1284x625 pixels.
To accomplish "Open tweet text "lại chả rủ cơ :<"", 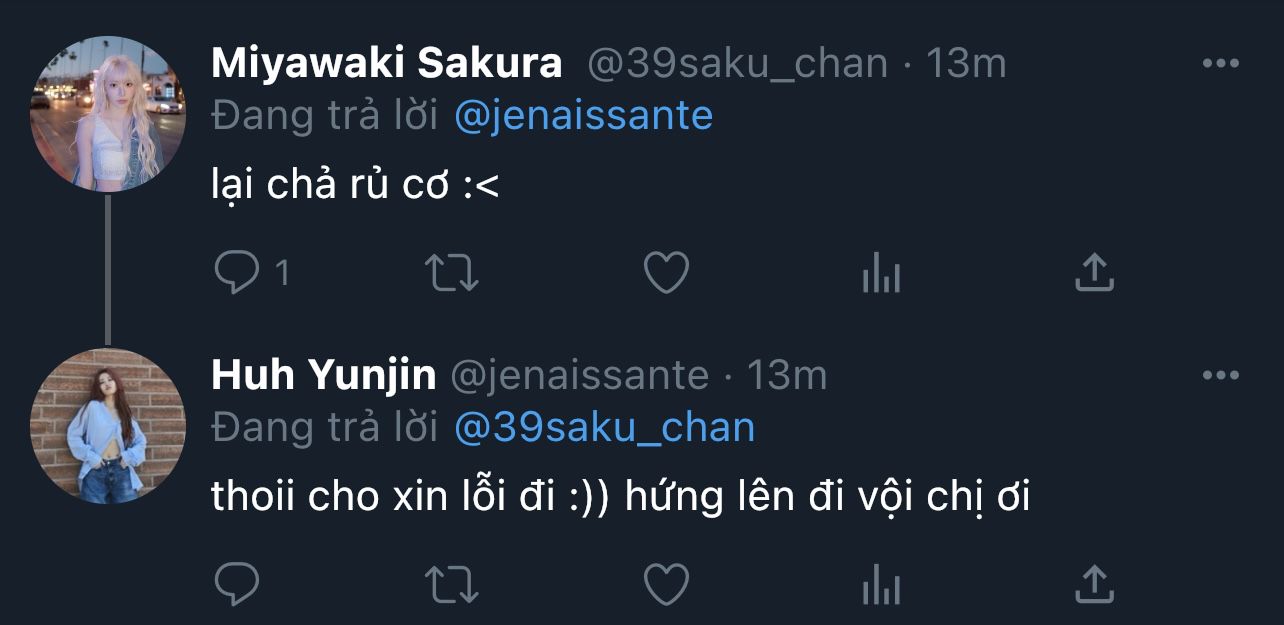I will [355, 186].
